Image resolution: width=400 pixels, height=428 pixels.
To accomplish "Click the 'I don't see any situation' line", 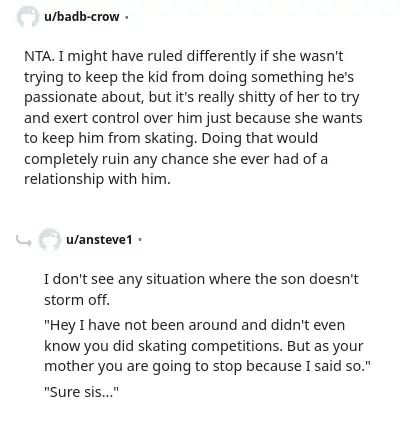I will click(201, 279).
